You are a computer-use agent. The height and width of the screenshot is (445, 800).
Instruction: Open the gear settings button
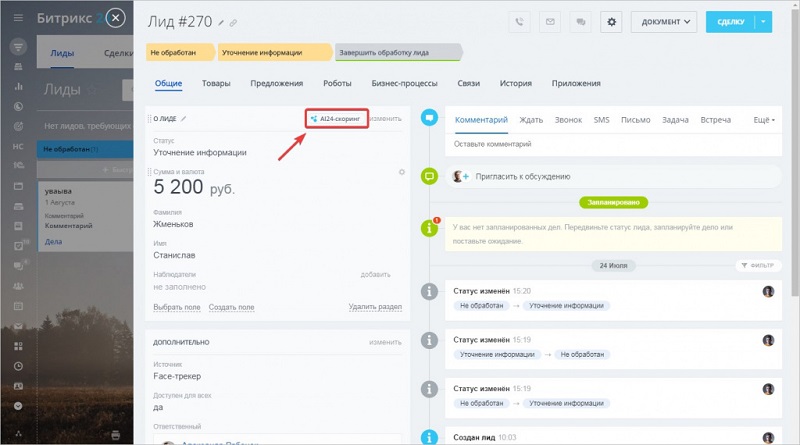(611, 22)
